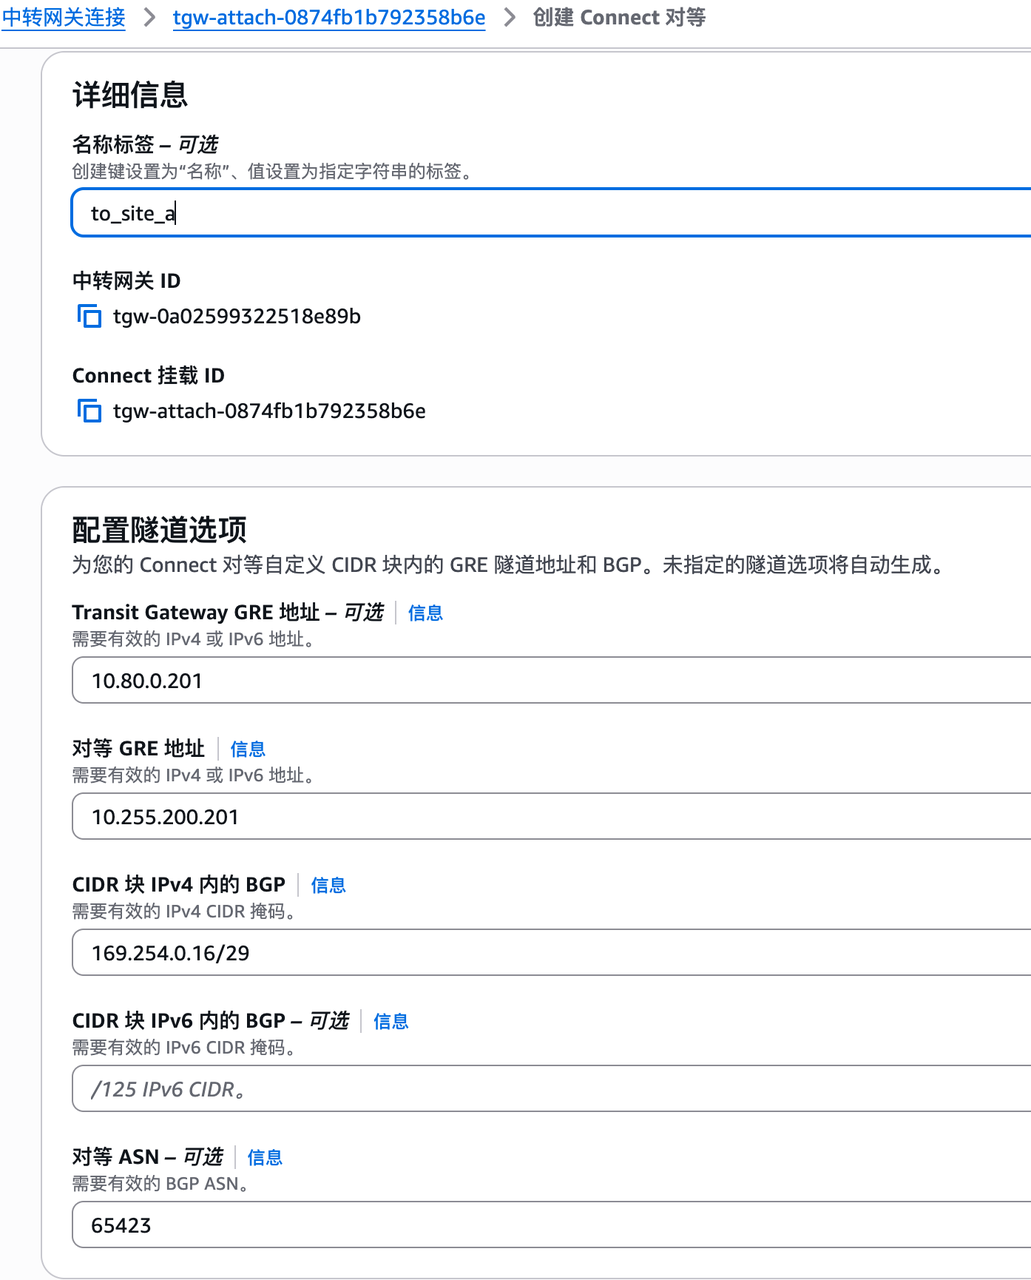The image size is (1031, 1280).
Task: Click the empty /125 IPv6 CIDR field
Action: click(400, 1088)
